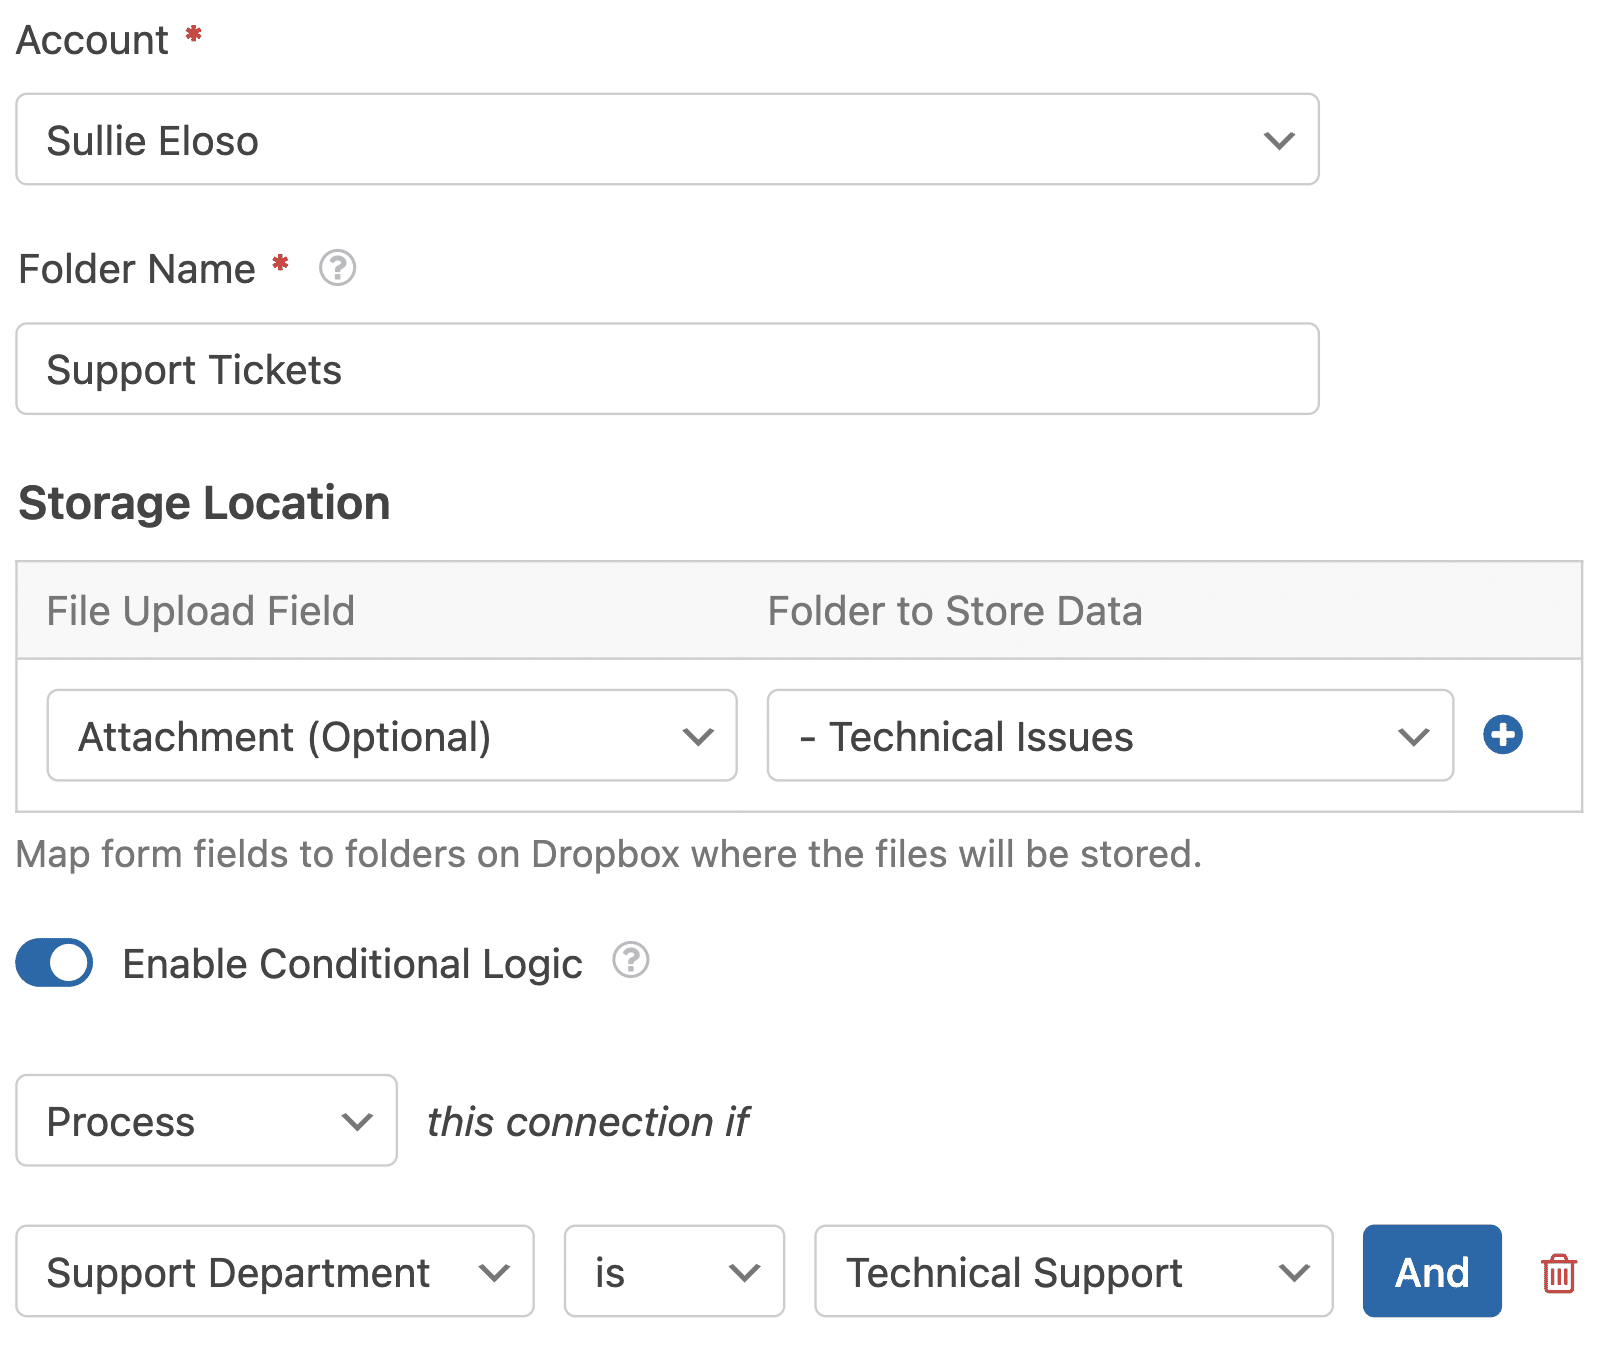Image resolution: width=1600 pixels, height=1348 pixels.
Task: Open the "is" operator dropdown
Action: point(673,1272)
